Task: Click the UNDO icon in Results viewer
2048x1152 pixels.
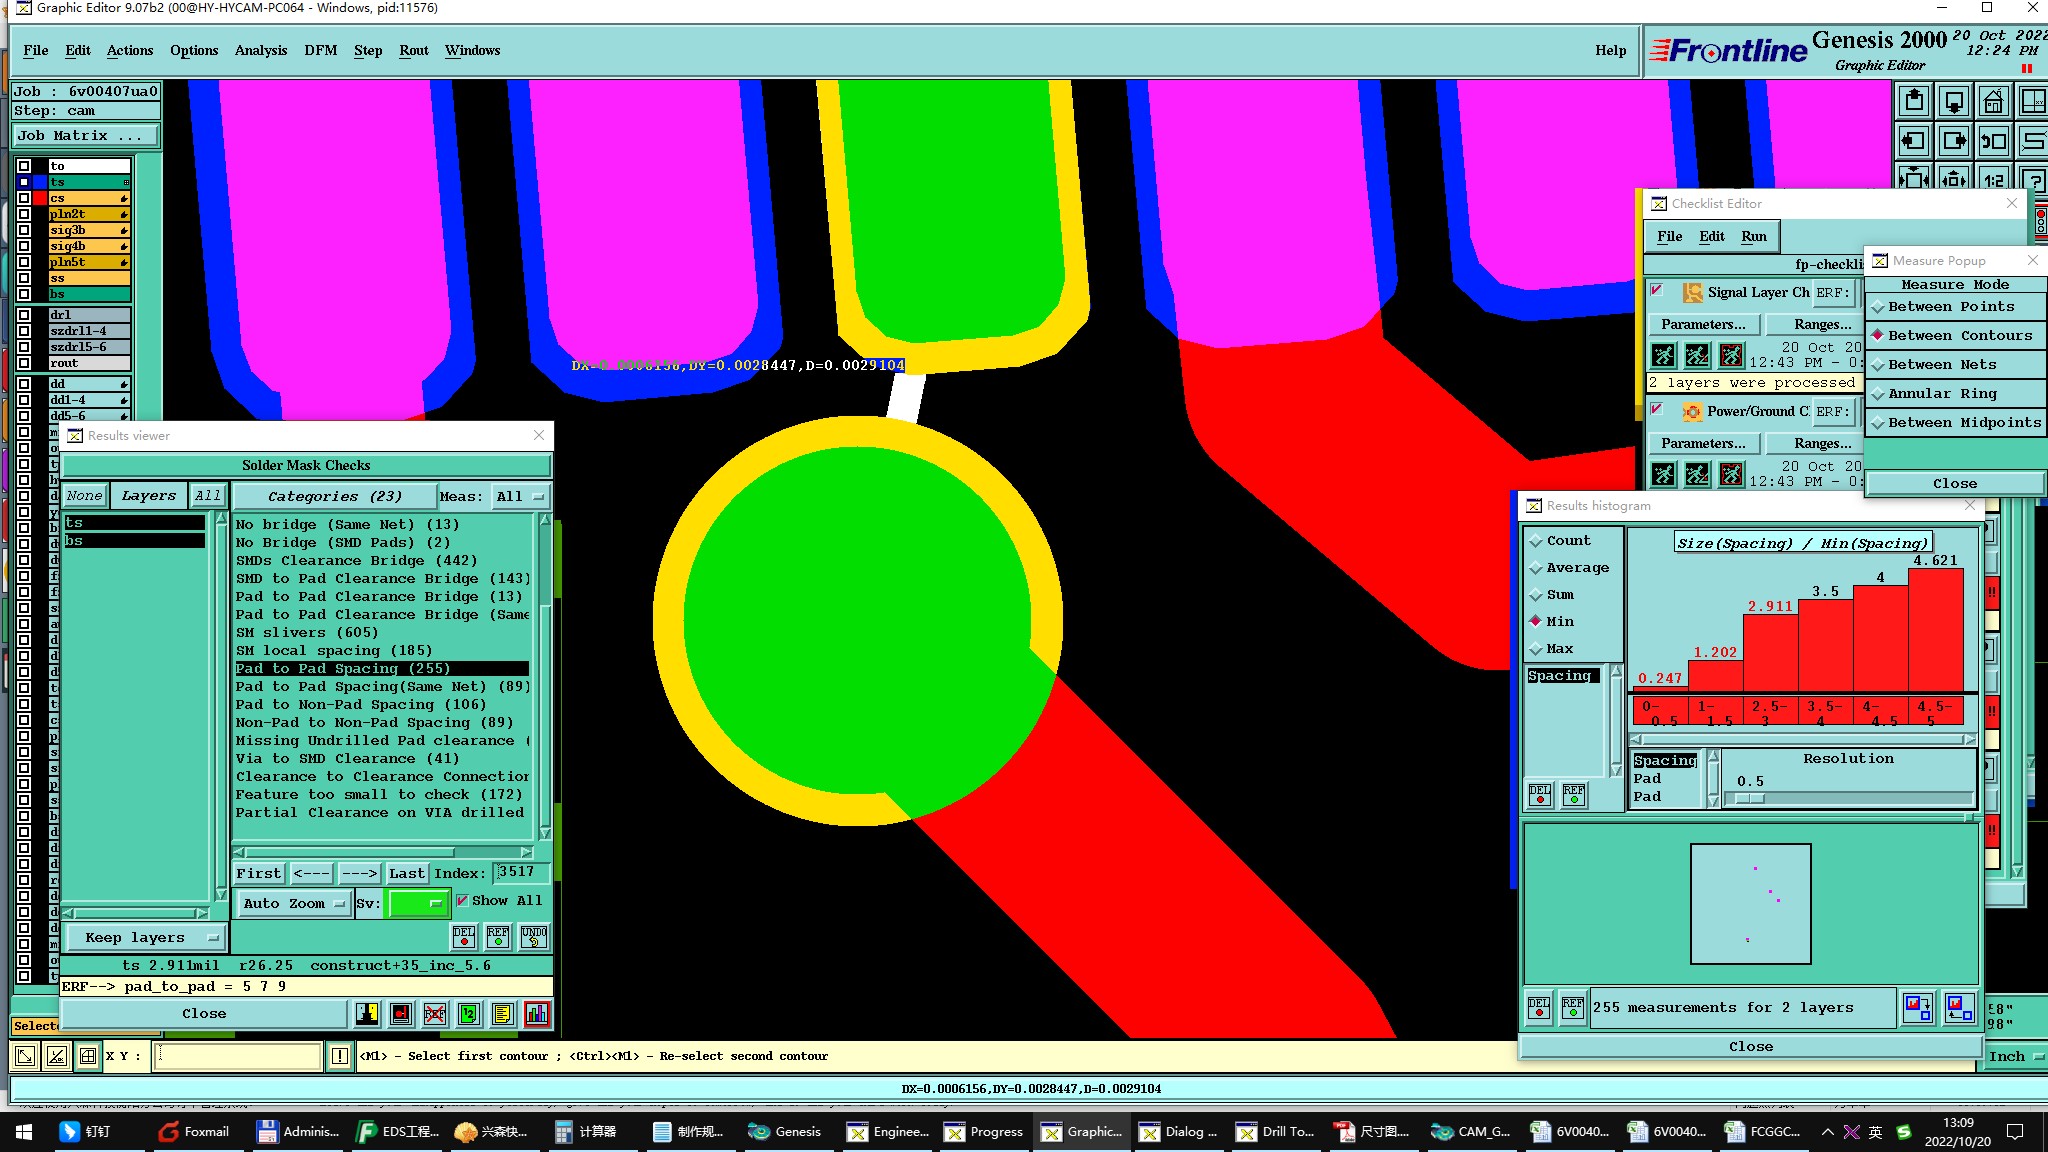Action: [x=534, y=937]
